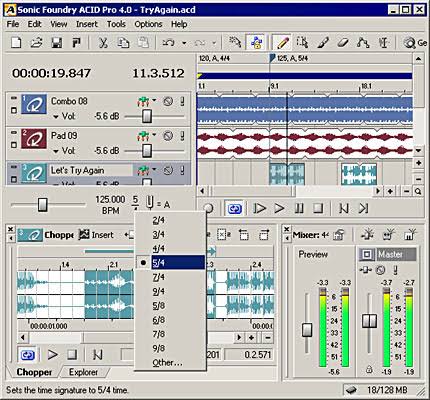430x400 pixels.
Task: Mute the Combo 08 track
Action: coord(168,101)
